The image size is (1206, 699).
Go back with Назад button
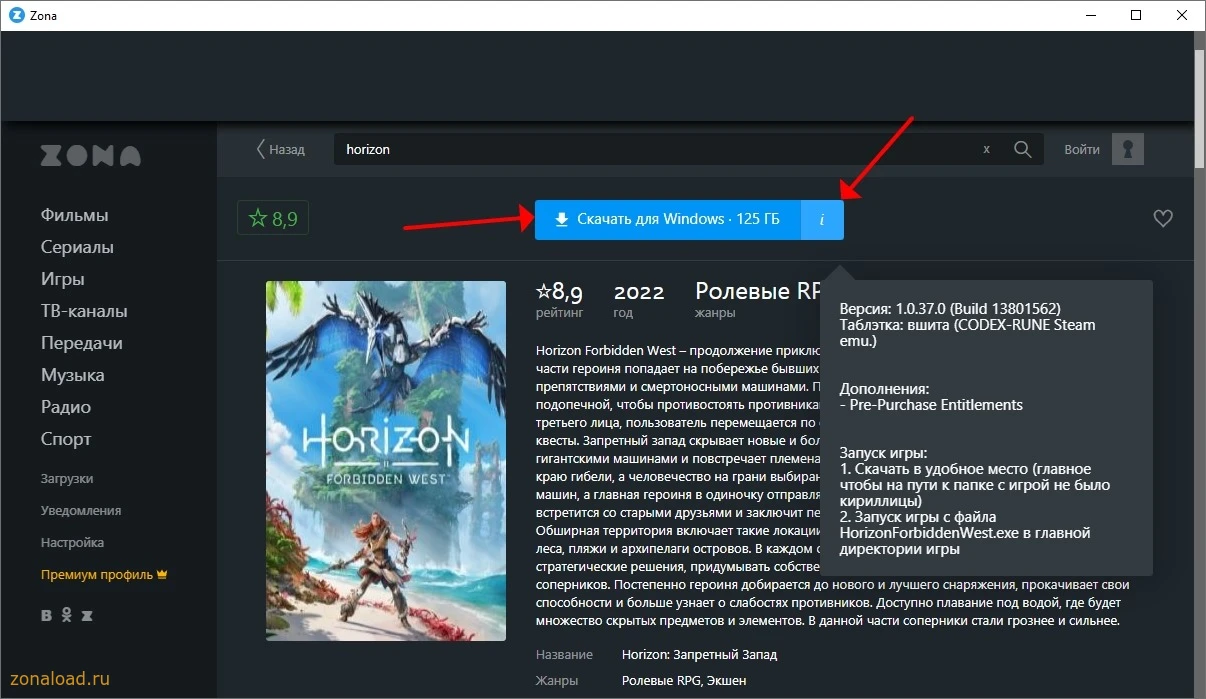(x=280, y=149)
